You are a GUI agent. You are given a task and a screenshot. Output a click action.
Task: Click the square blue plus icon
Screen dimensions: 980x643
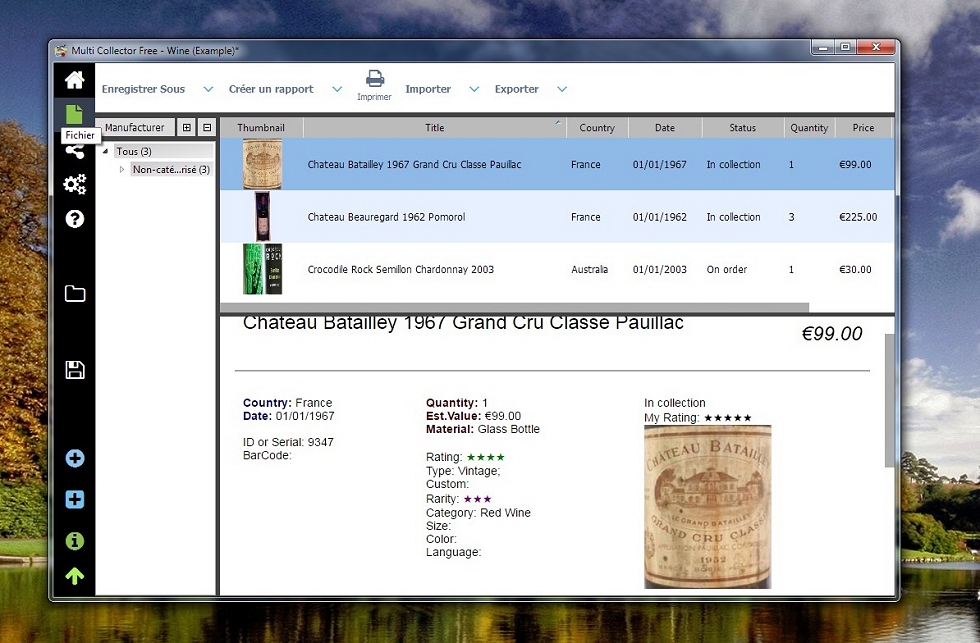click(x=75, y=499)
